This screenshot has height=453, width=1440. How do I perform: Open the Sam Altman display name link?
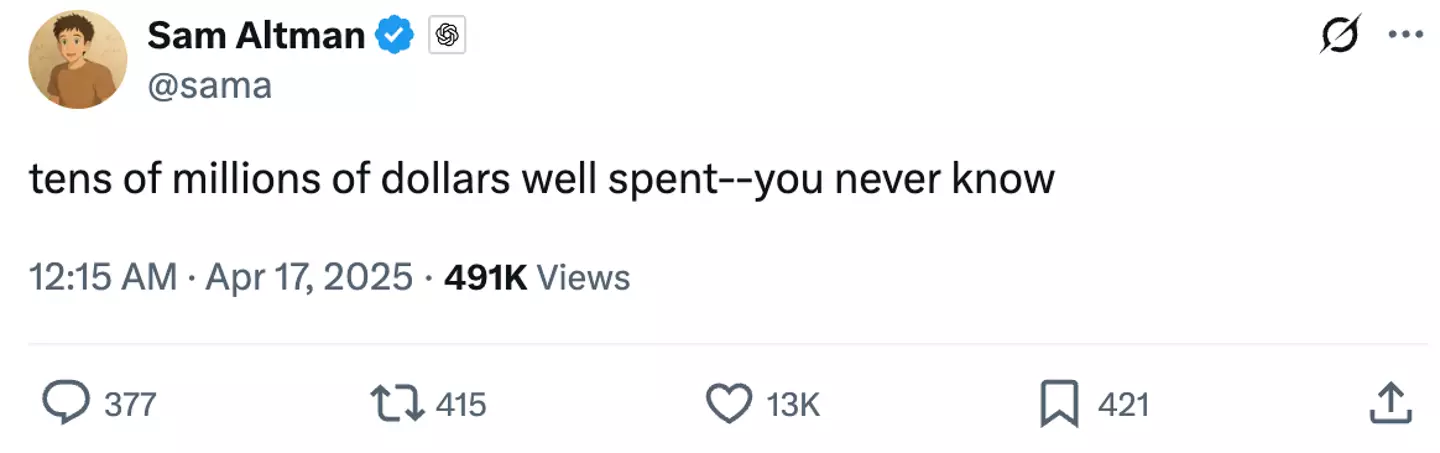[255, 36]
